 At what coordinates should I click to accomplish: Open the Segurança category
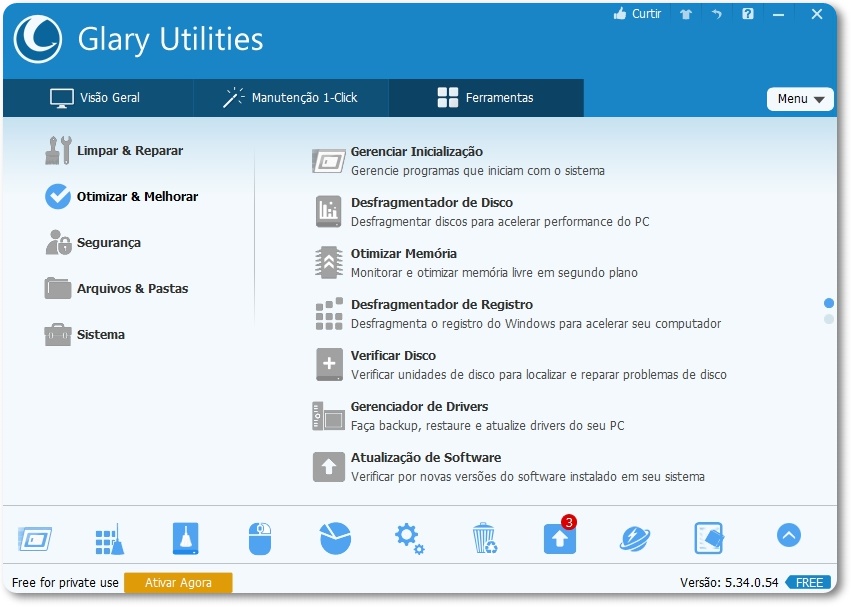[93, 243]
